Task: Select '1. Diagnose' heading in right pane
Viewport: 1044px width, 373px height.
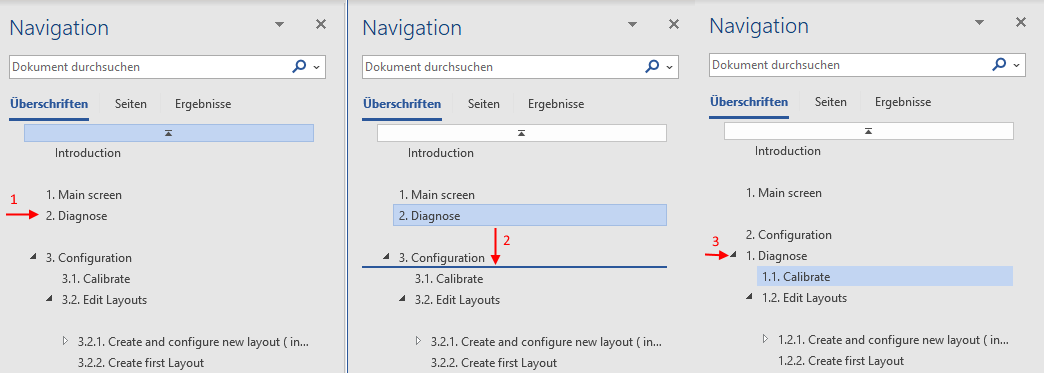Action: click(776, 256)
